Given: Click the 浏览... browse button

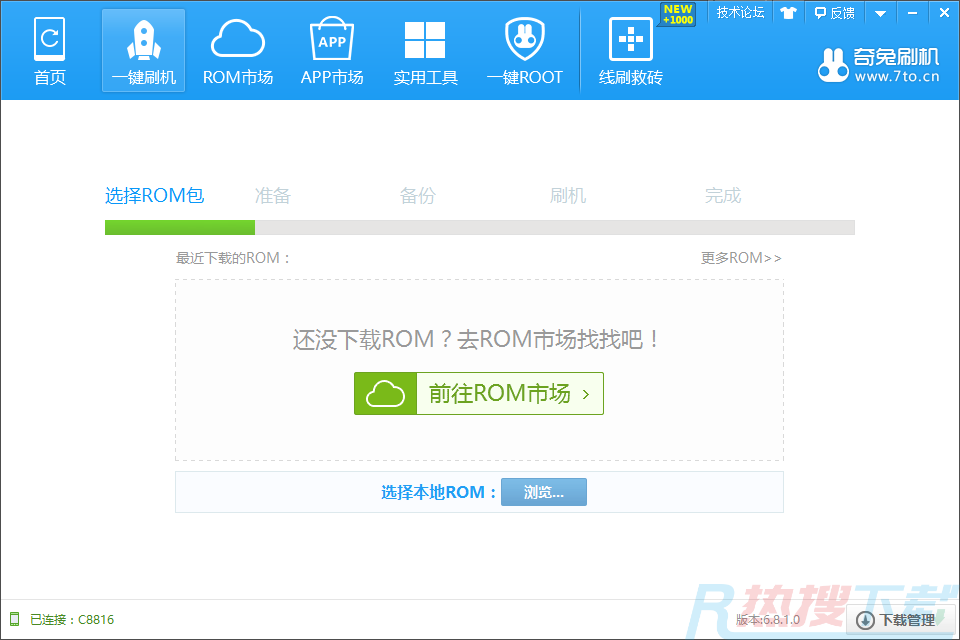Looking at the screenshot, I should tap(544, 492).
